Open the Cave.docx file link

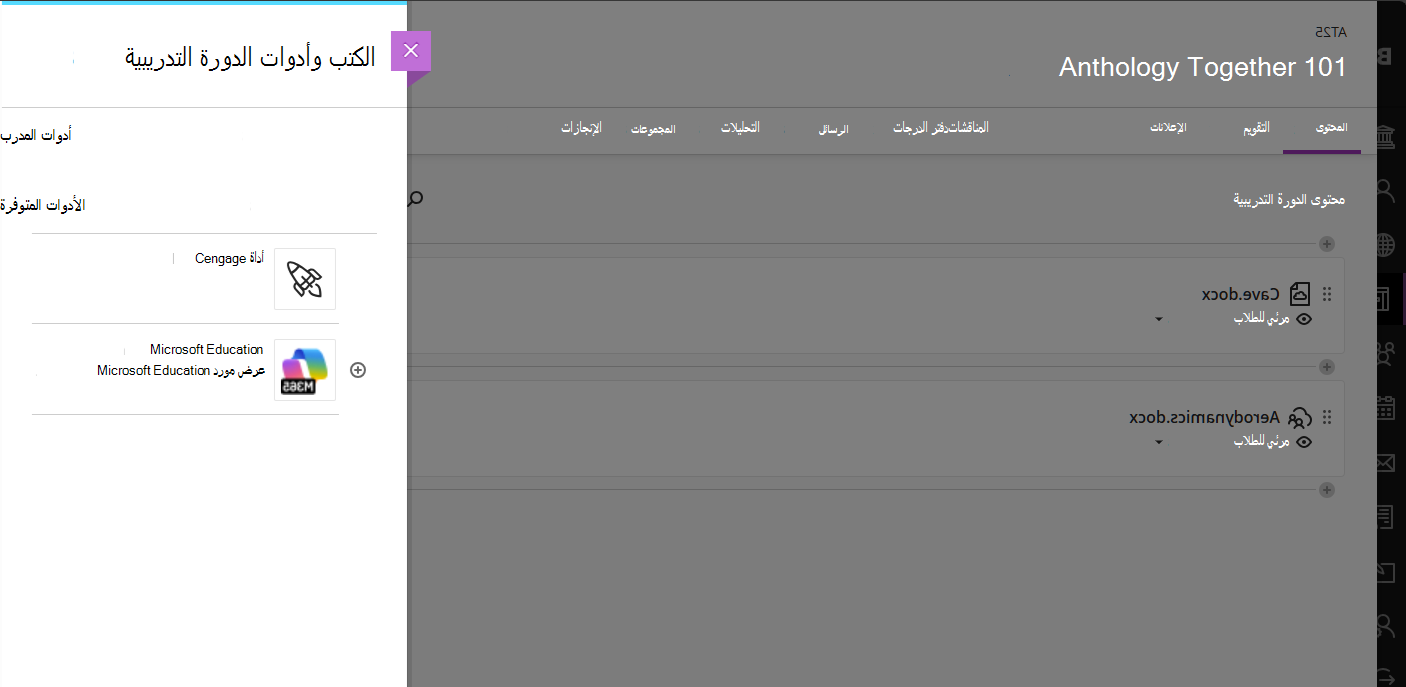coord(1241,294)
